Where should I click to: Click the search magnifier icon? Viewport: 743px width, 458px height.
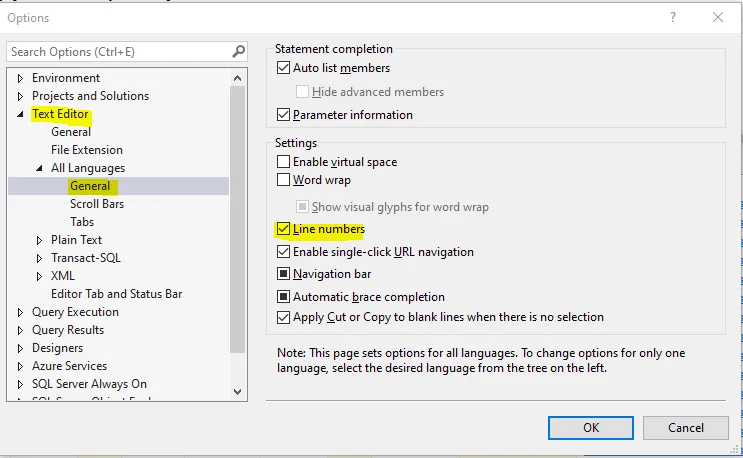239,51
